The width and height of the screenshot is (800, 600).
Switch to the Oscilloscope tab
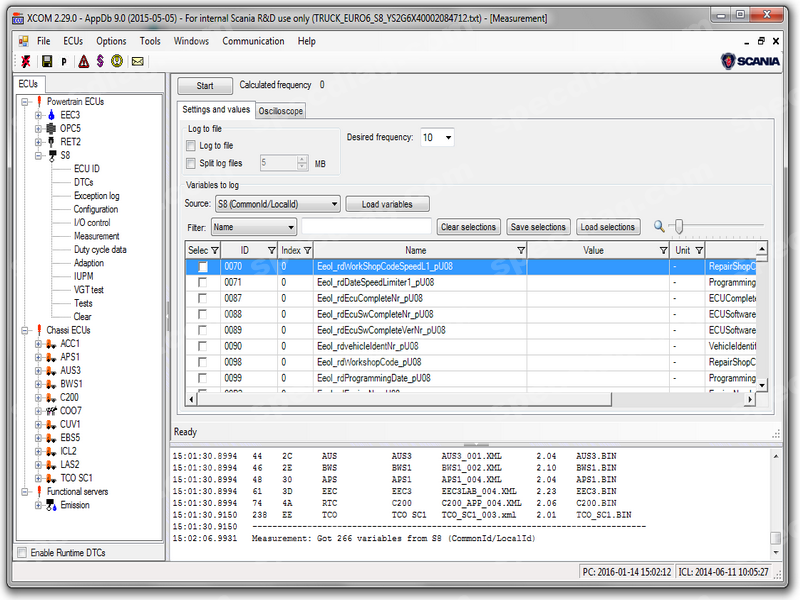281,111
